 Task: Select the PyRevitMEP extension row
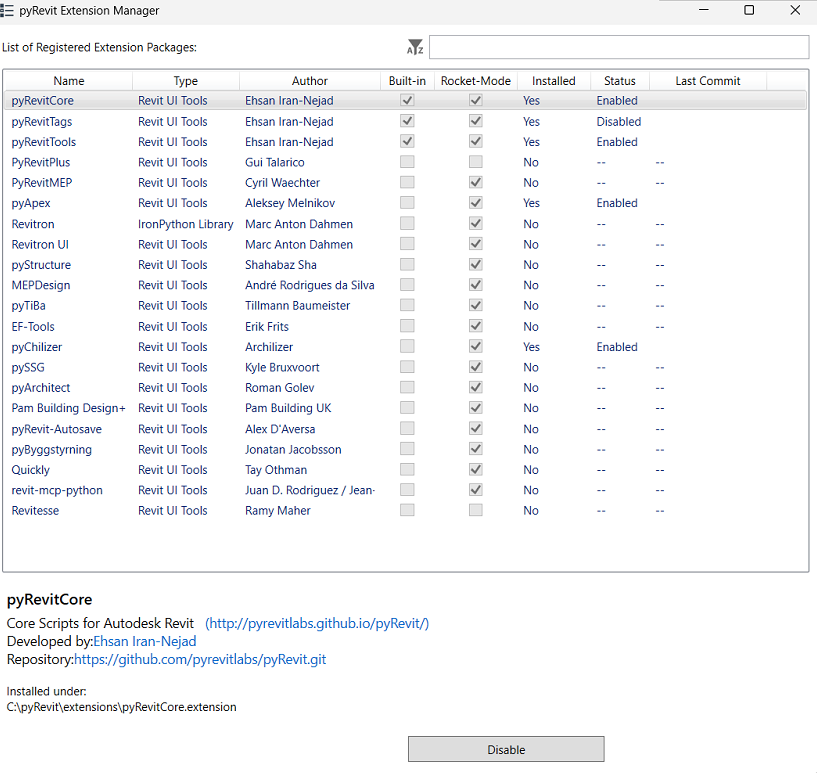click(41, 183)
